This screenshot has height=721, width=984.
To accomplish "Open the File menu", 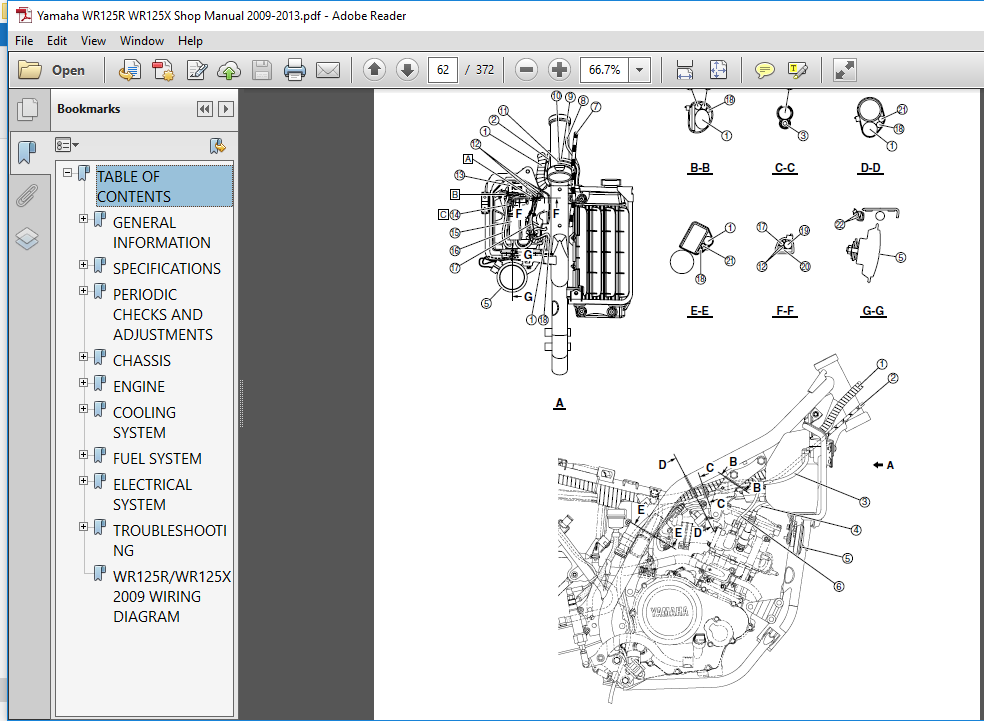I will (24, 41).
